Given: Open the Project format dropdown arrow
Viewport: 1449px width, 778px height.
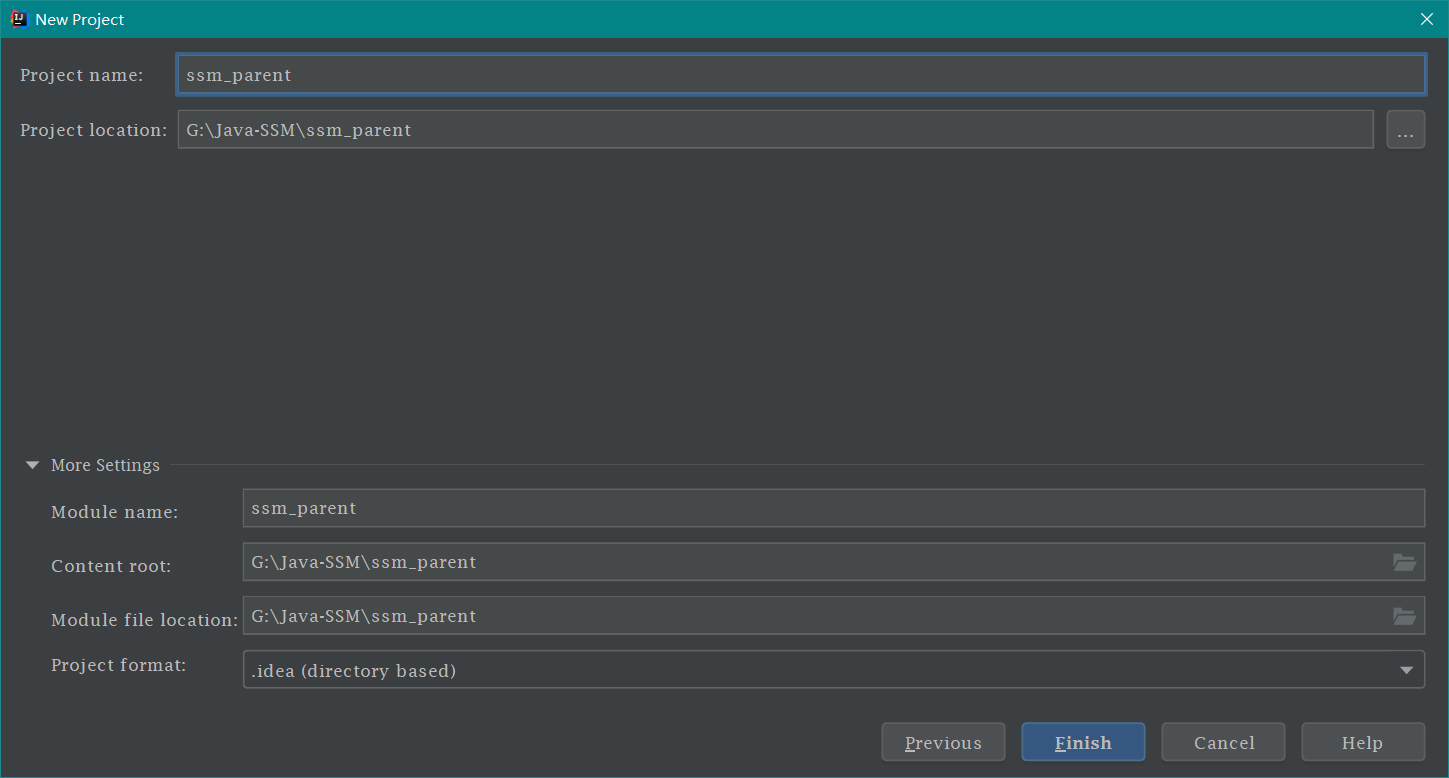Looking at the screenshot, I should [1406, 670].
